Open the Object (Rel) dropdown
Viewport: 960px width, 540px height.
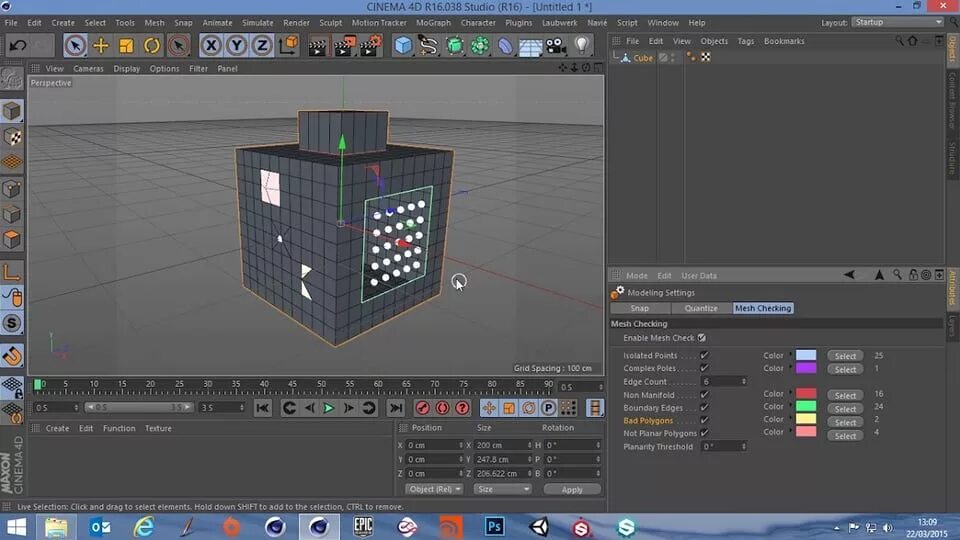tap(434, 489)
